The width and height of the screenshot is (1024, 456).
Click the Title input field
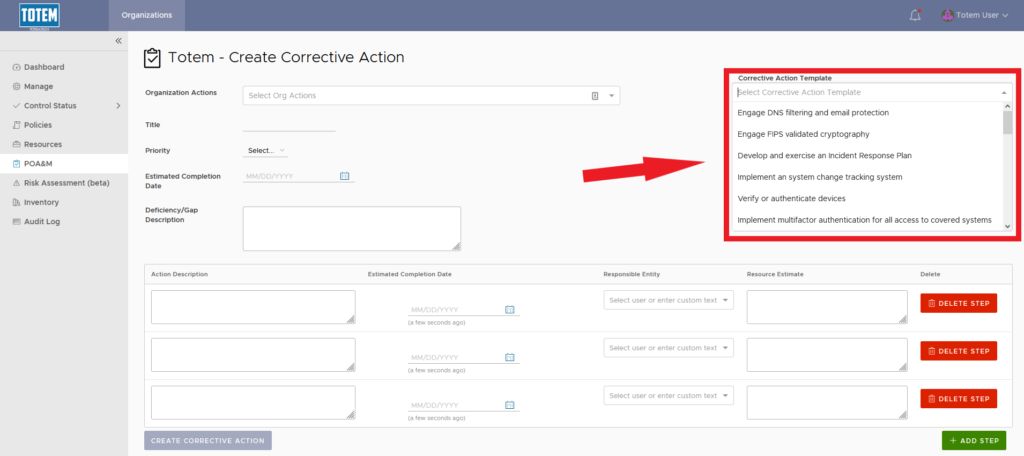click(x=289, y=125)
